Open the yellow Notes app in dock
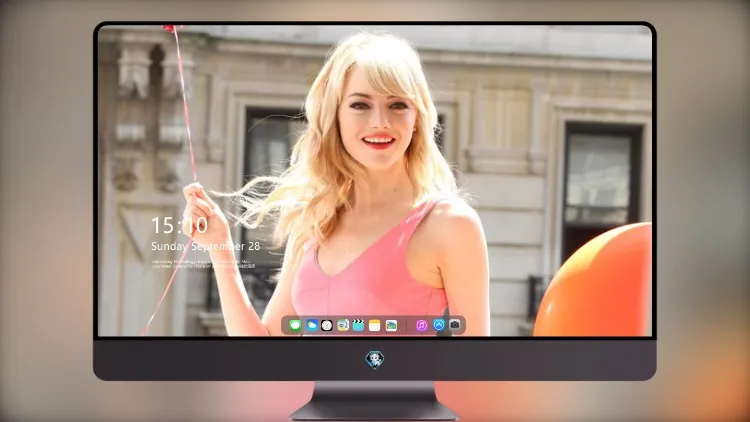Image resolution: width=750 pixels, height=422 pixels. [375, 326]
